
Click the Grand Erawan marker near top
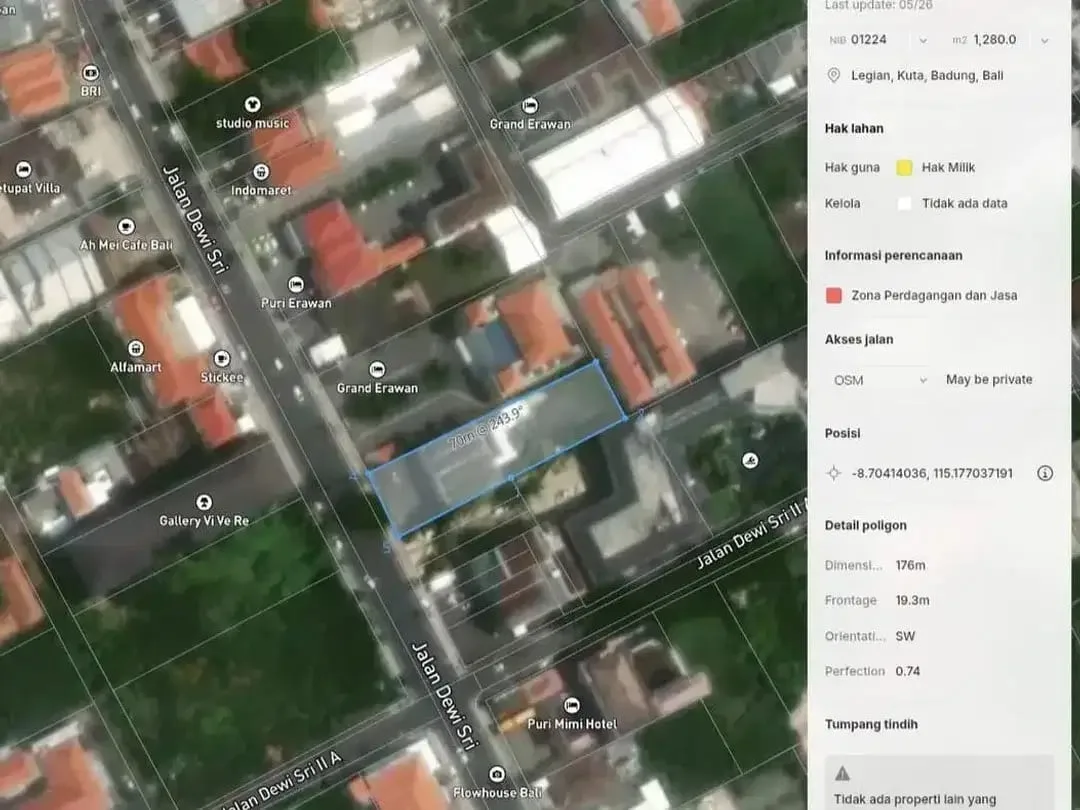coord(530,105)
